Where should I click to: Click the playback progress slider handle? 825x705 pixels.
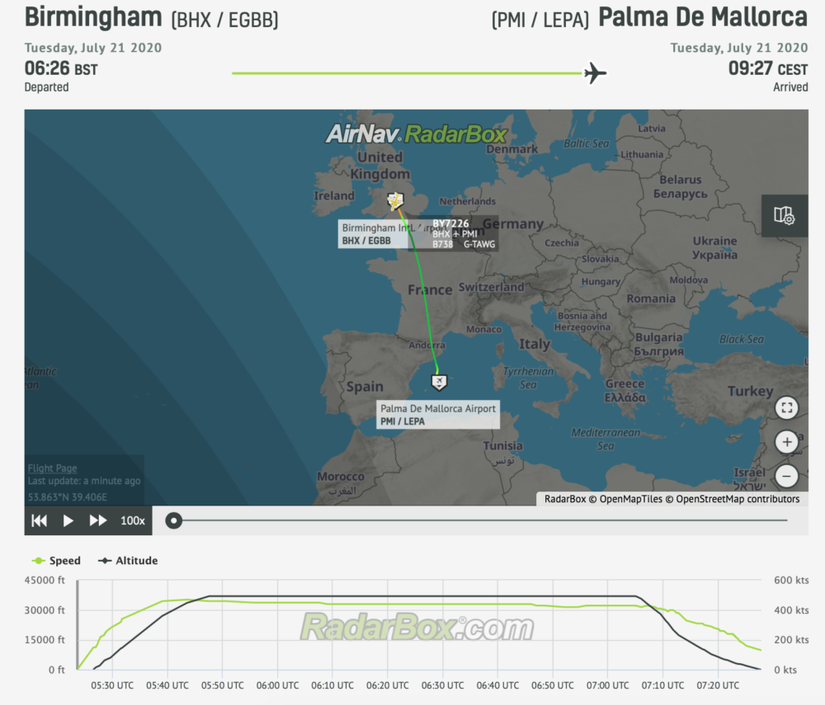tap(174, 521)
